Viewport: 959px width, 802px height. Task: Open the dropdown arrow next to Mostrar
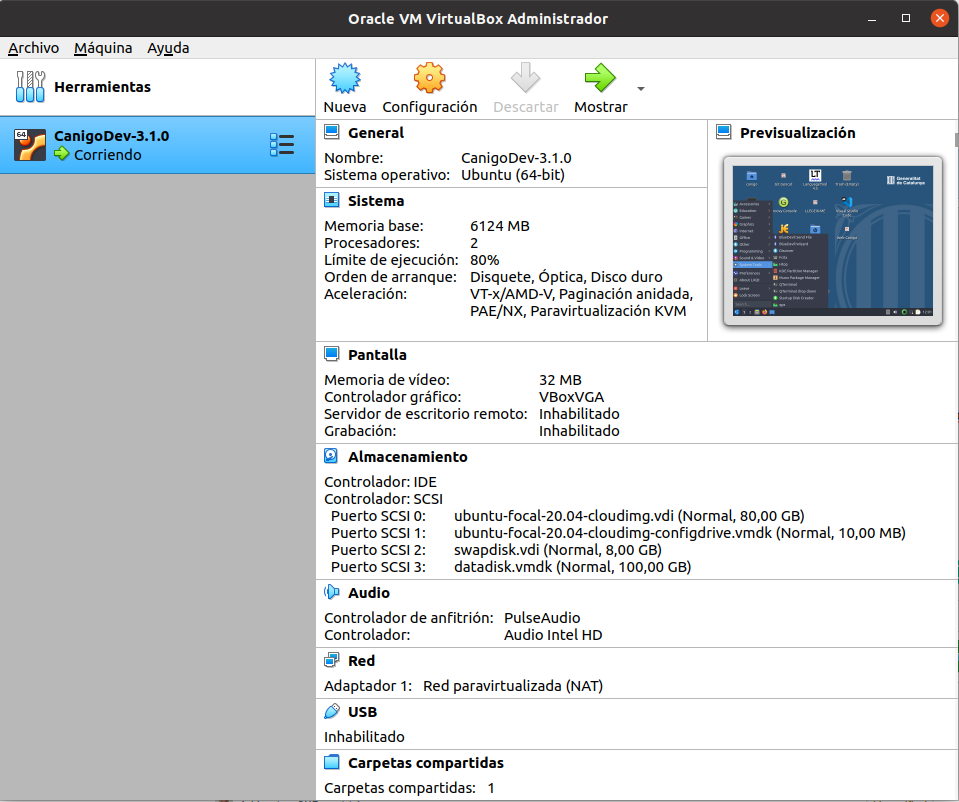(x=640, y=89)
